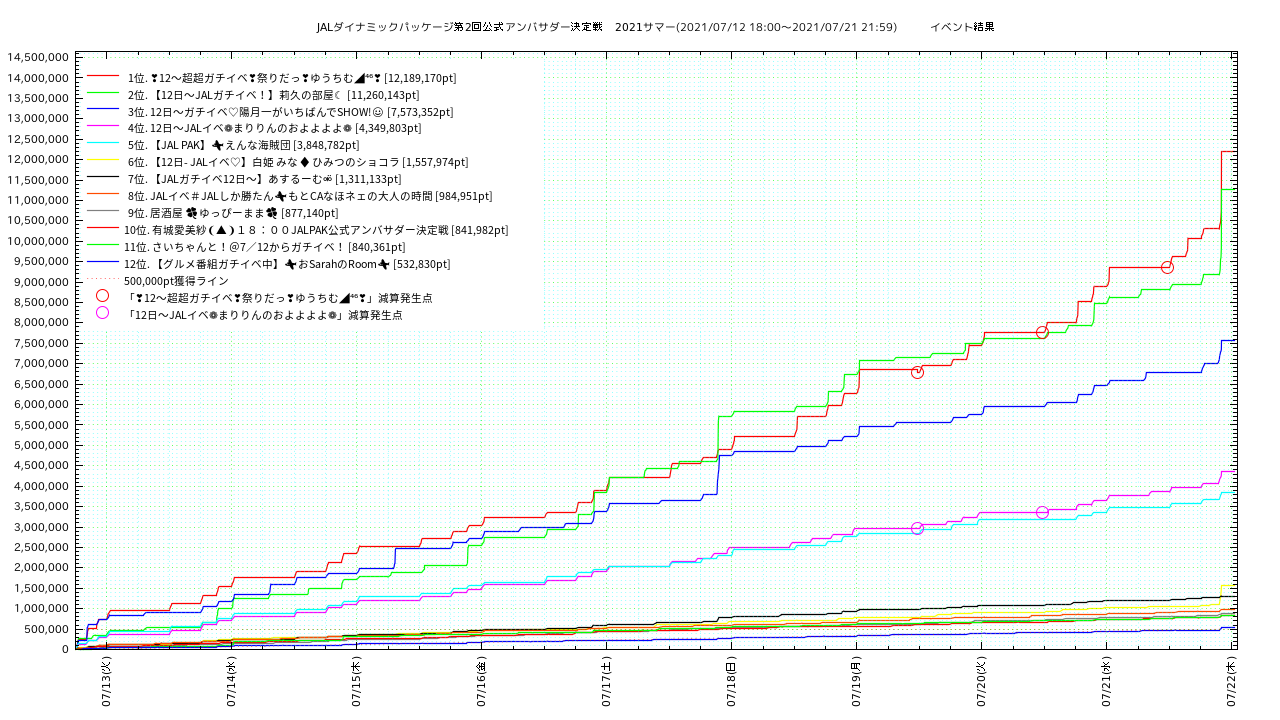Screen dimensions: 1280x720
Task: Click legend entry '6位' 白姫 みな ひみつのショコラ
Action: pos(298,162)
